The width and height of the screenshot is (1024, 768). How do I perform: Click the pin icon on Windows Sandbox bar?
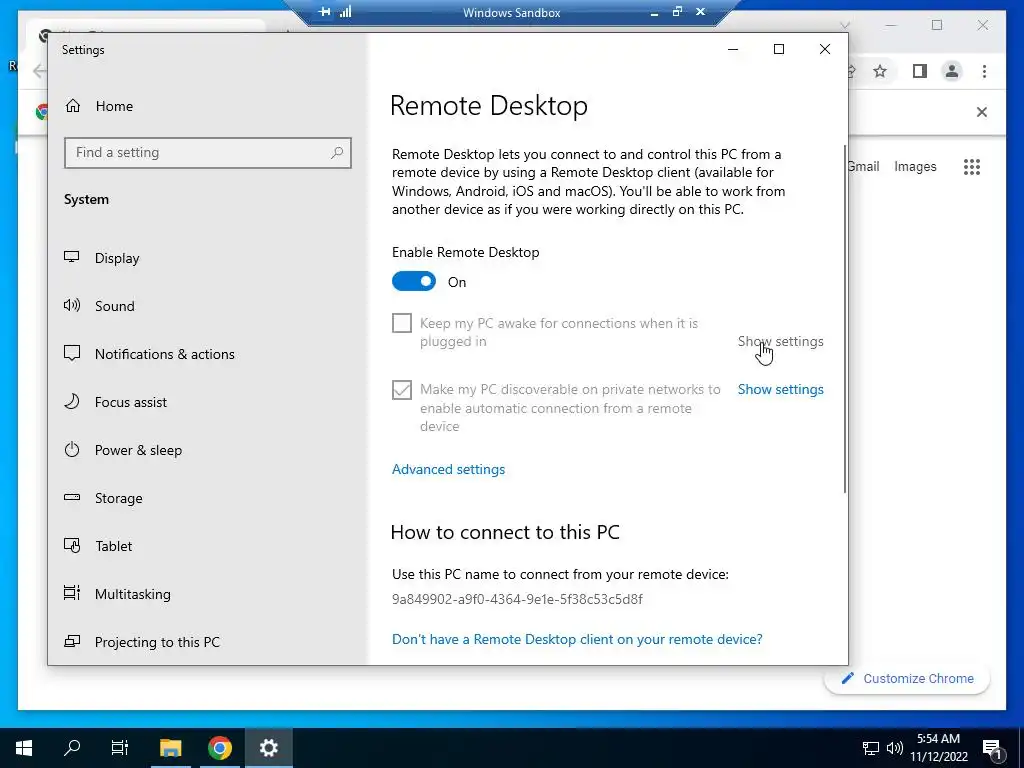(325, 12)
